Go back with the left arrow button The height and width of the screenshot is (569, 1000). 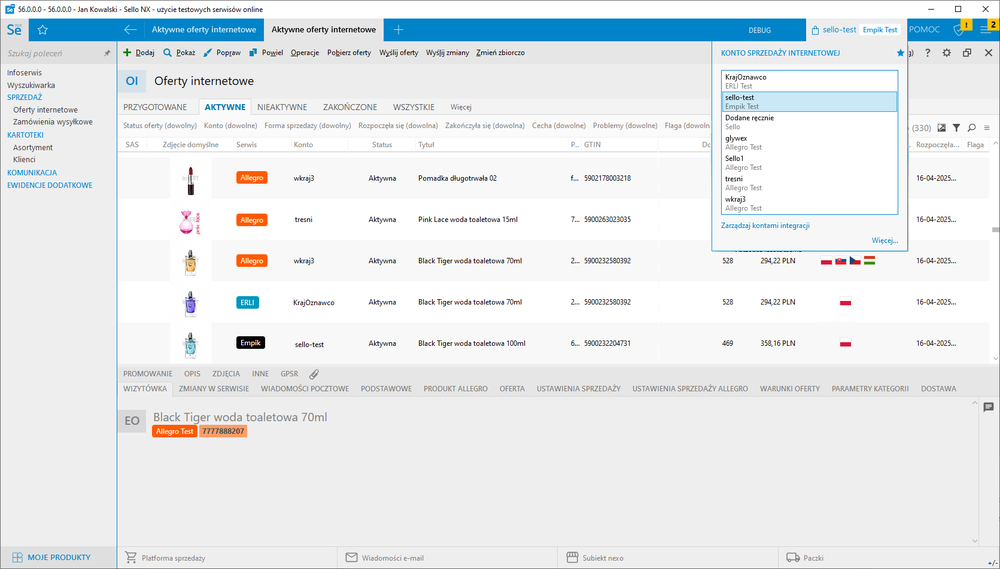(130, 30)
